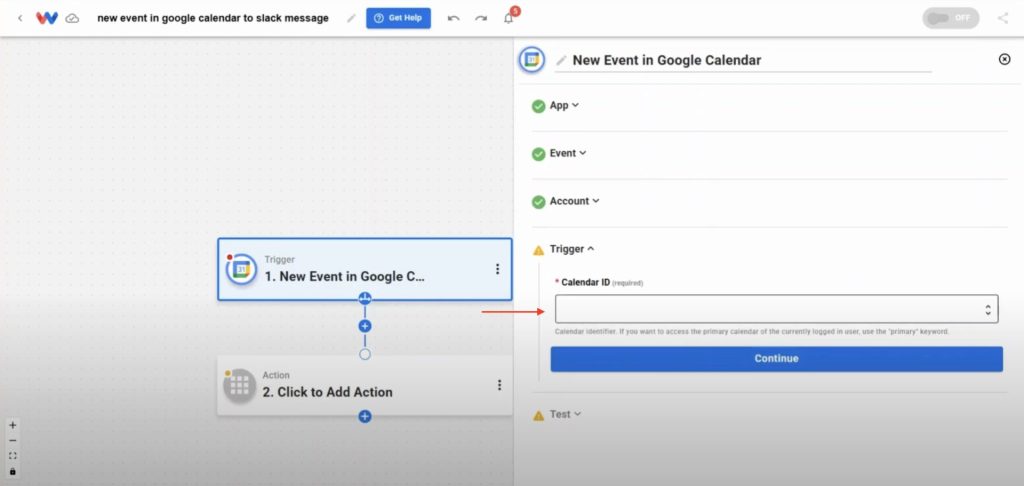Edit workflow name with pencil icon

coord(351,18)
